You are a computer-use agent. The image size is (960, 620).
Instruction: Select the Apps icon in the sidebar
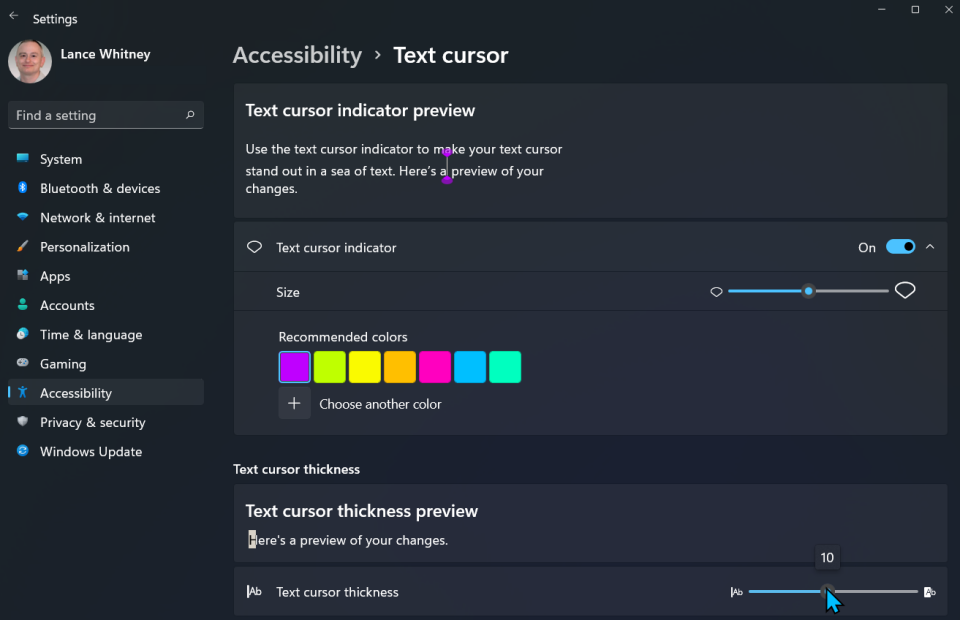coord(24,276)
